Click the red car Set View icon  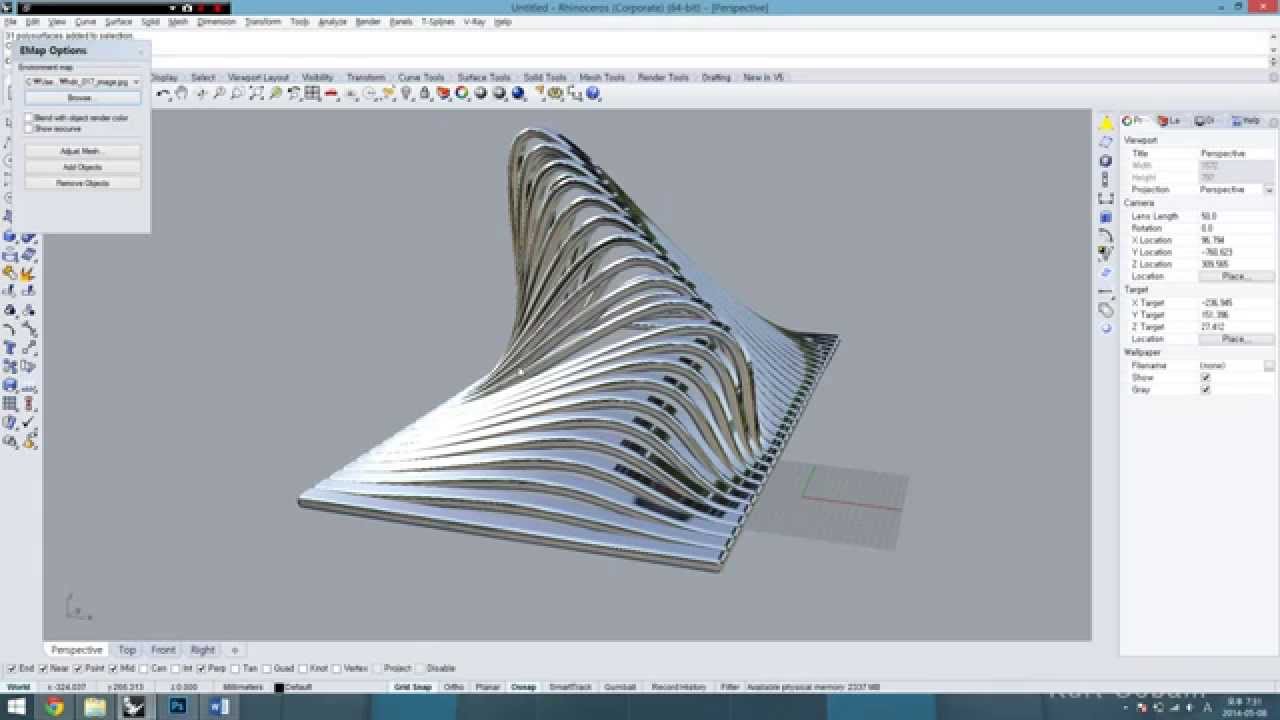pyautogui.click(x=331, y=93)
